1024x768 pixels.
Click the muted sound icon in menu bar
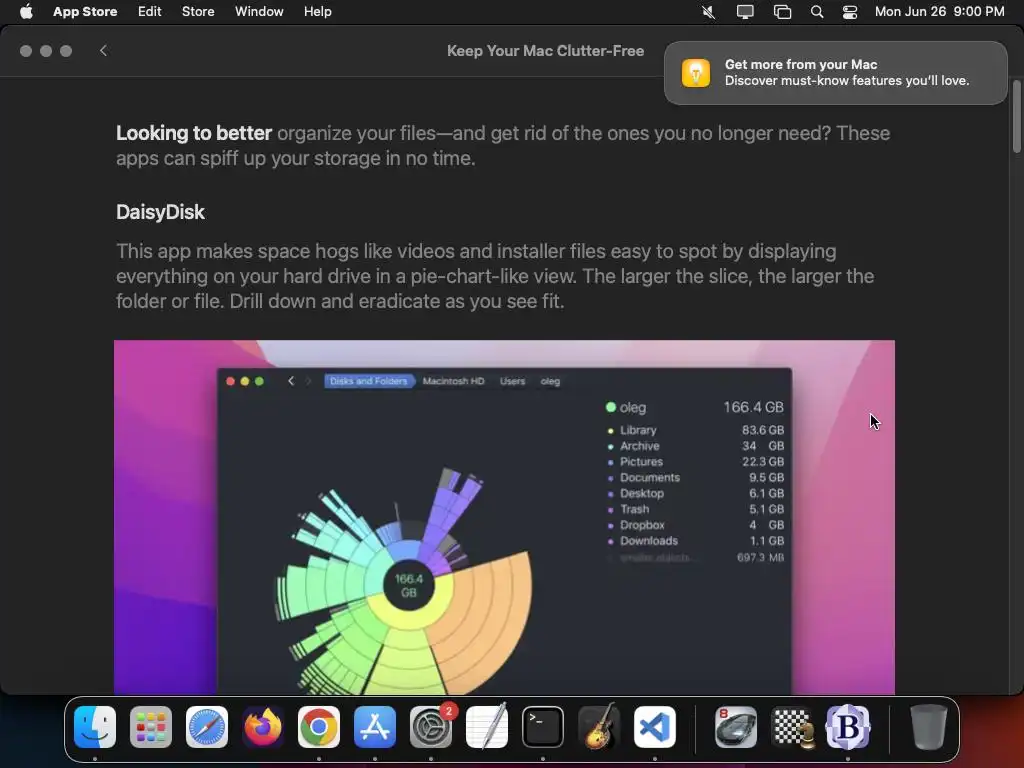(x=709, y=12)
